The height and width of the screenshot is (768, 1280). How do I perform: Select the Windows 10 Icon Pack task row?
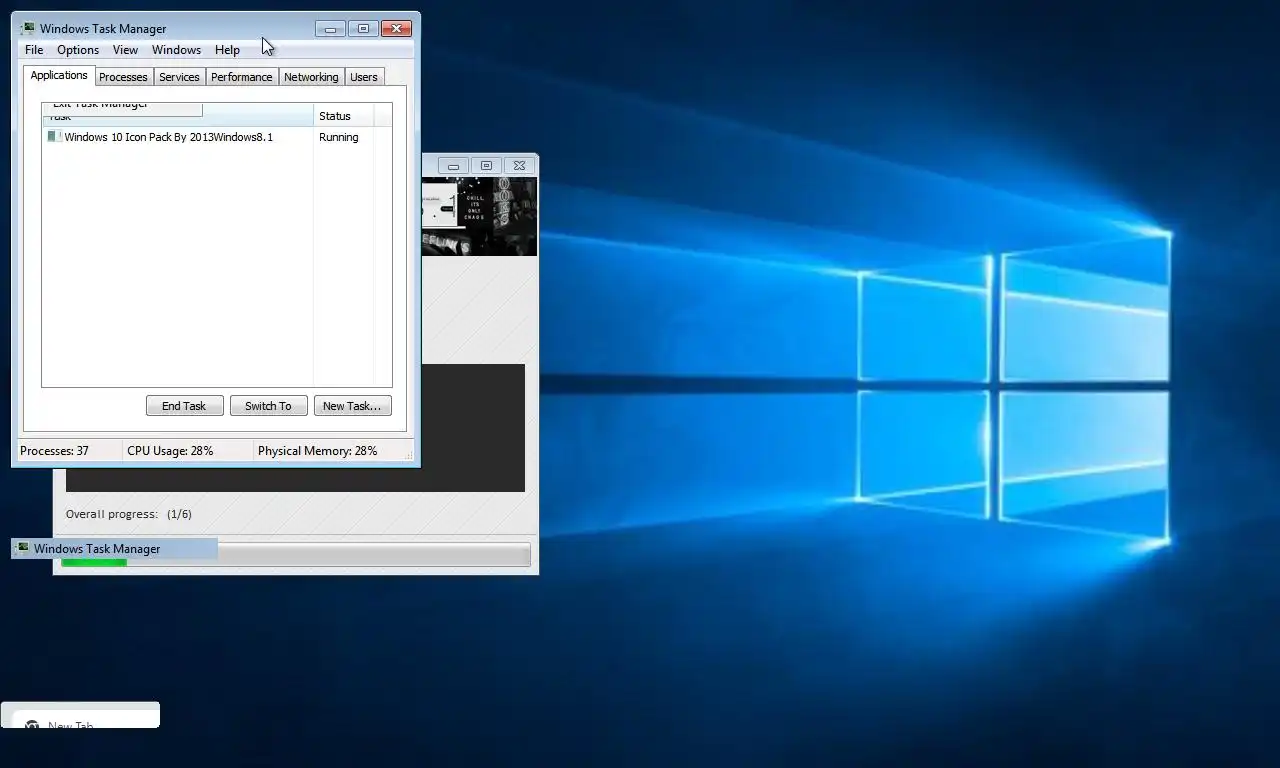pos(217,137)
